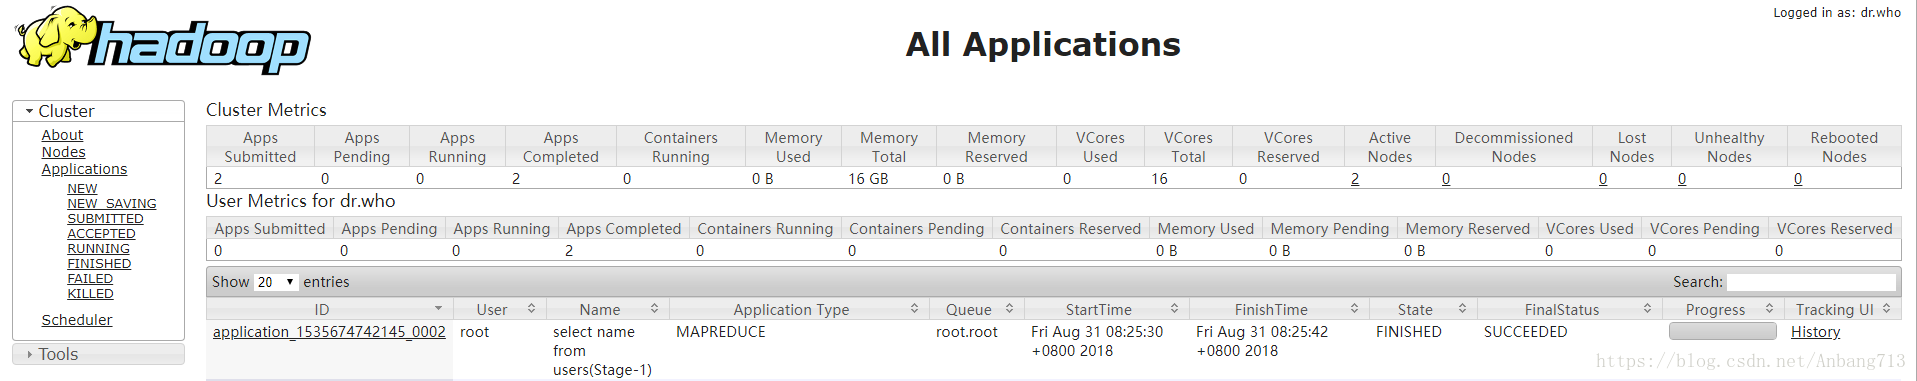
Task: Sort by FinishTime column arrows
Action: pyautogui.click(x=1354, y=309)
